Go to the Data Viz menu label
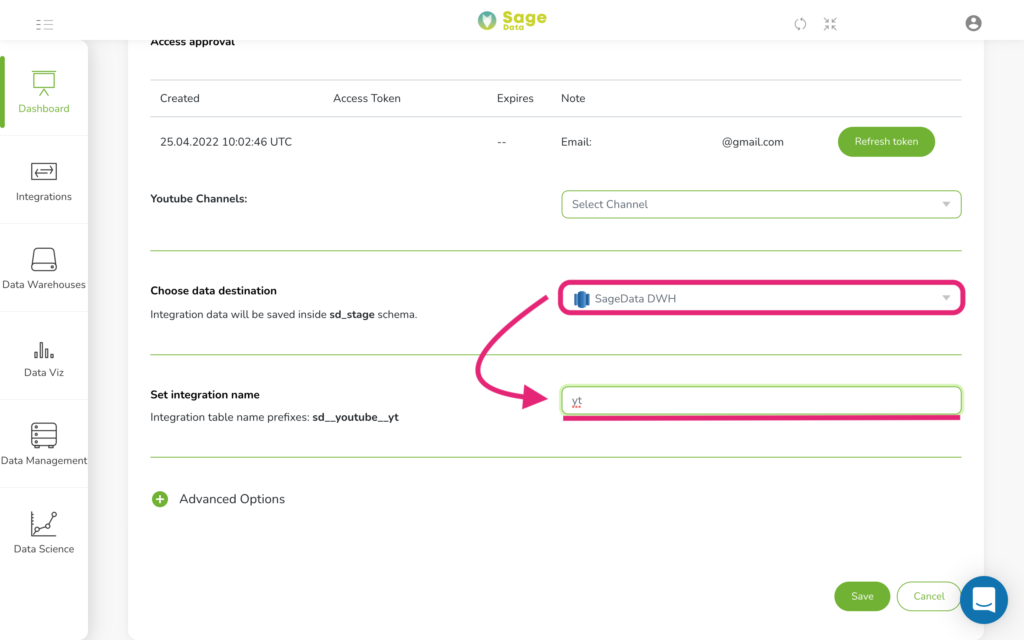 point(44,373)
